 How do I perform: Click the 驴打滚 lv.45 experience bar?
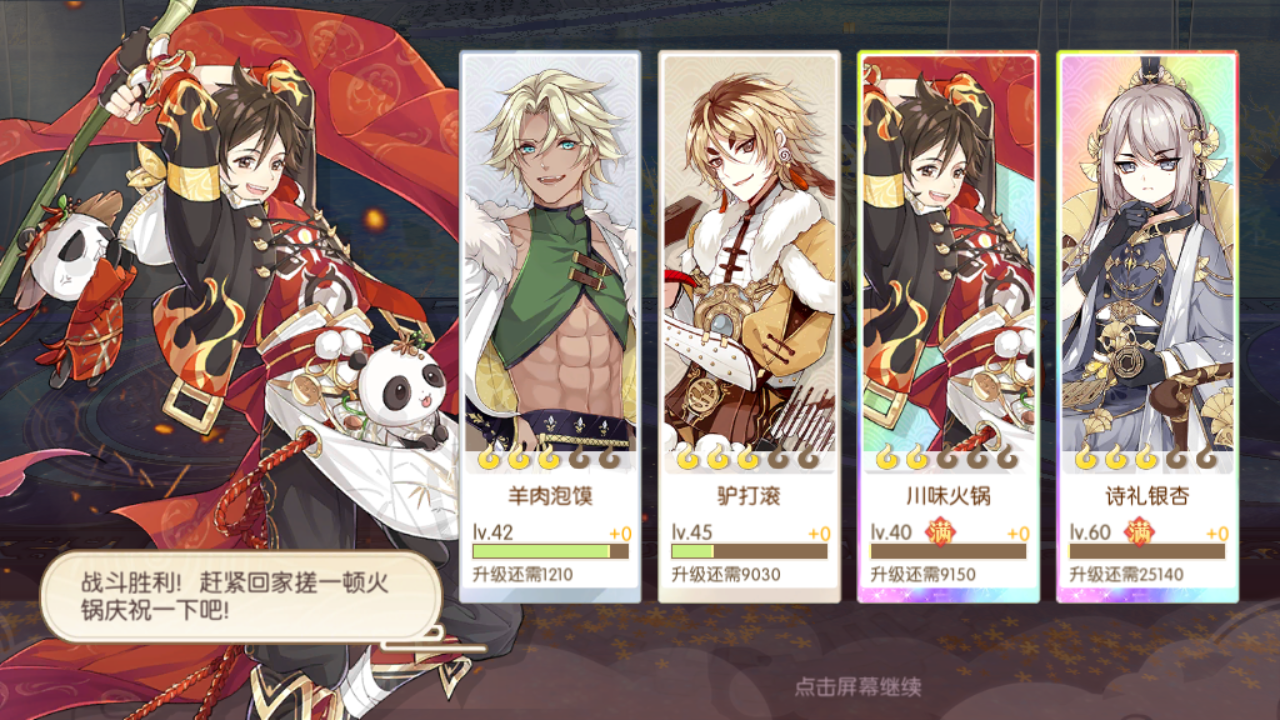[x=749, y=551]
